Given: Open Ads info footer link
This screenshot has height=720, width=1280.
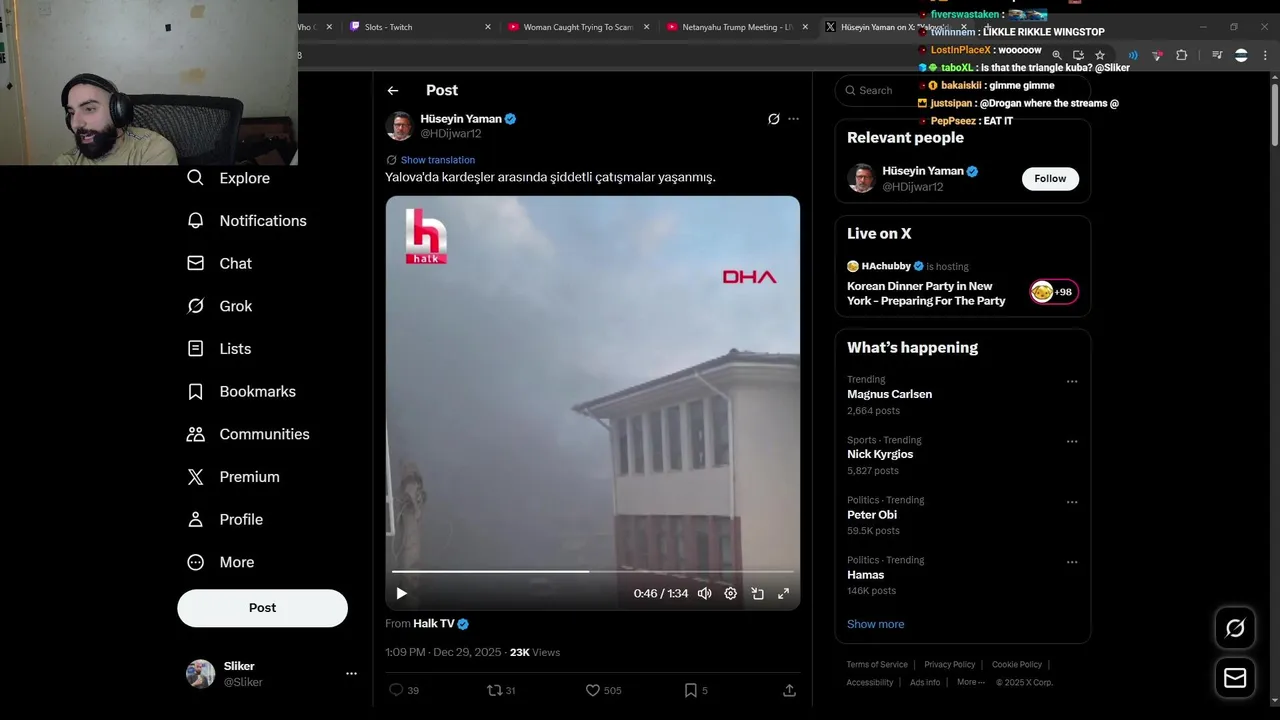Looking at the screenshot, I should click(x=925, y=682).
